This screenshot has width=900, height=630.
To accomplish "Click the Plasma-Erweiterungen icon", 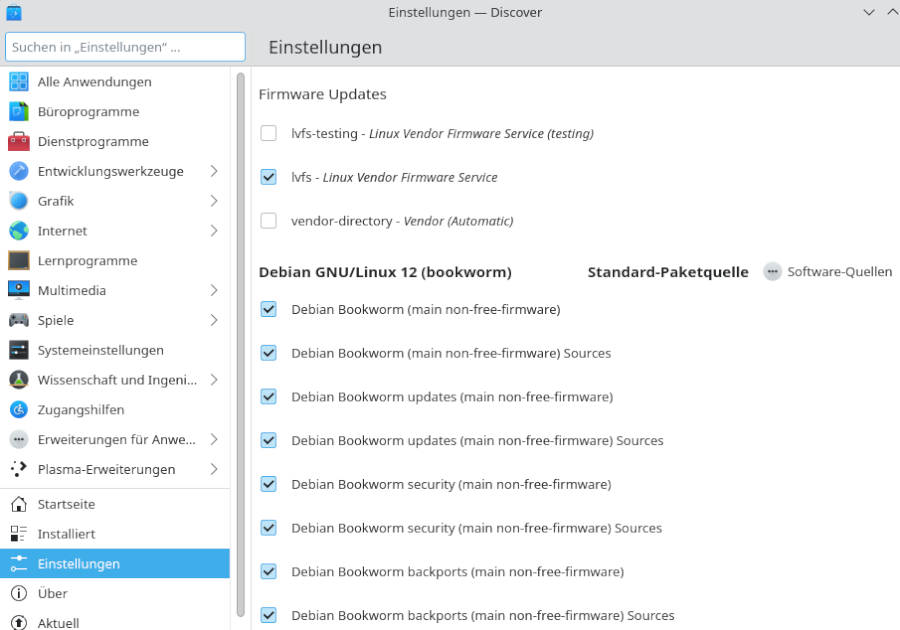I will tap(19, 469).
